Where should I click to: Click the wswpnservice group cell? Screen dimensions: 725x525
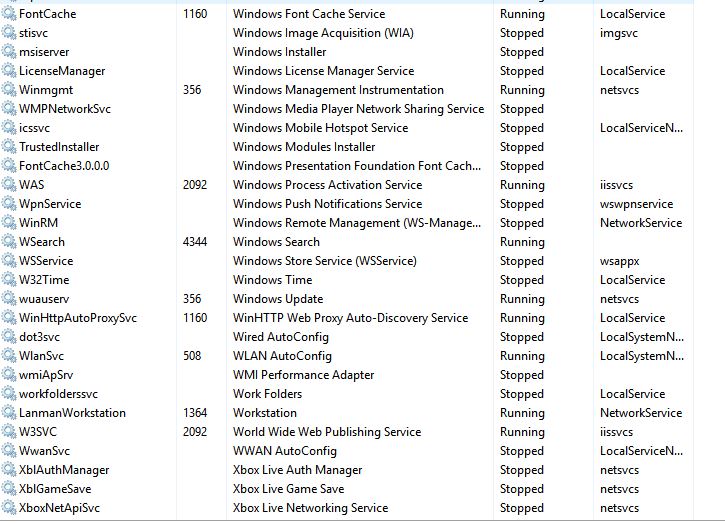tap(636, 204)
